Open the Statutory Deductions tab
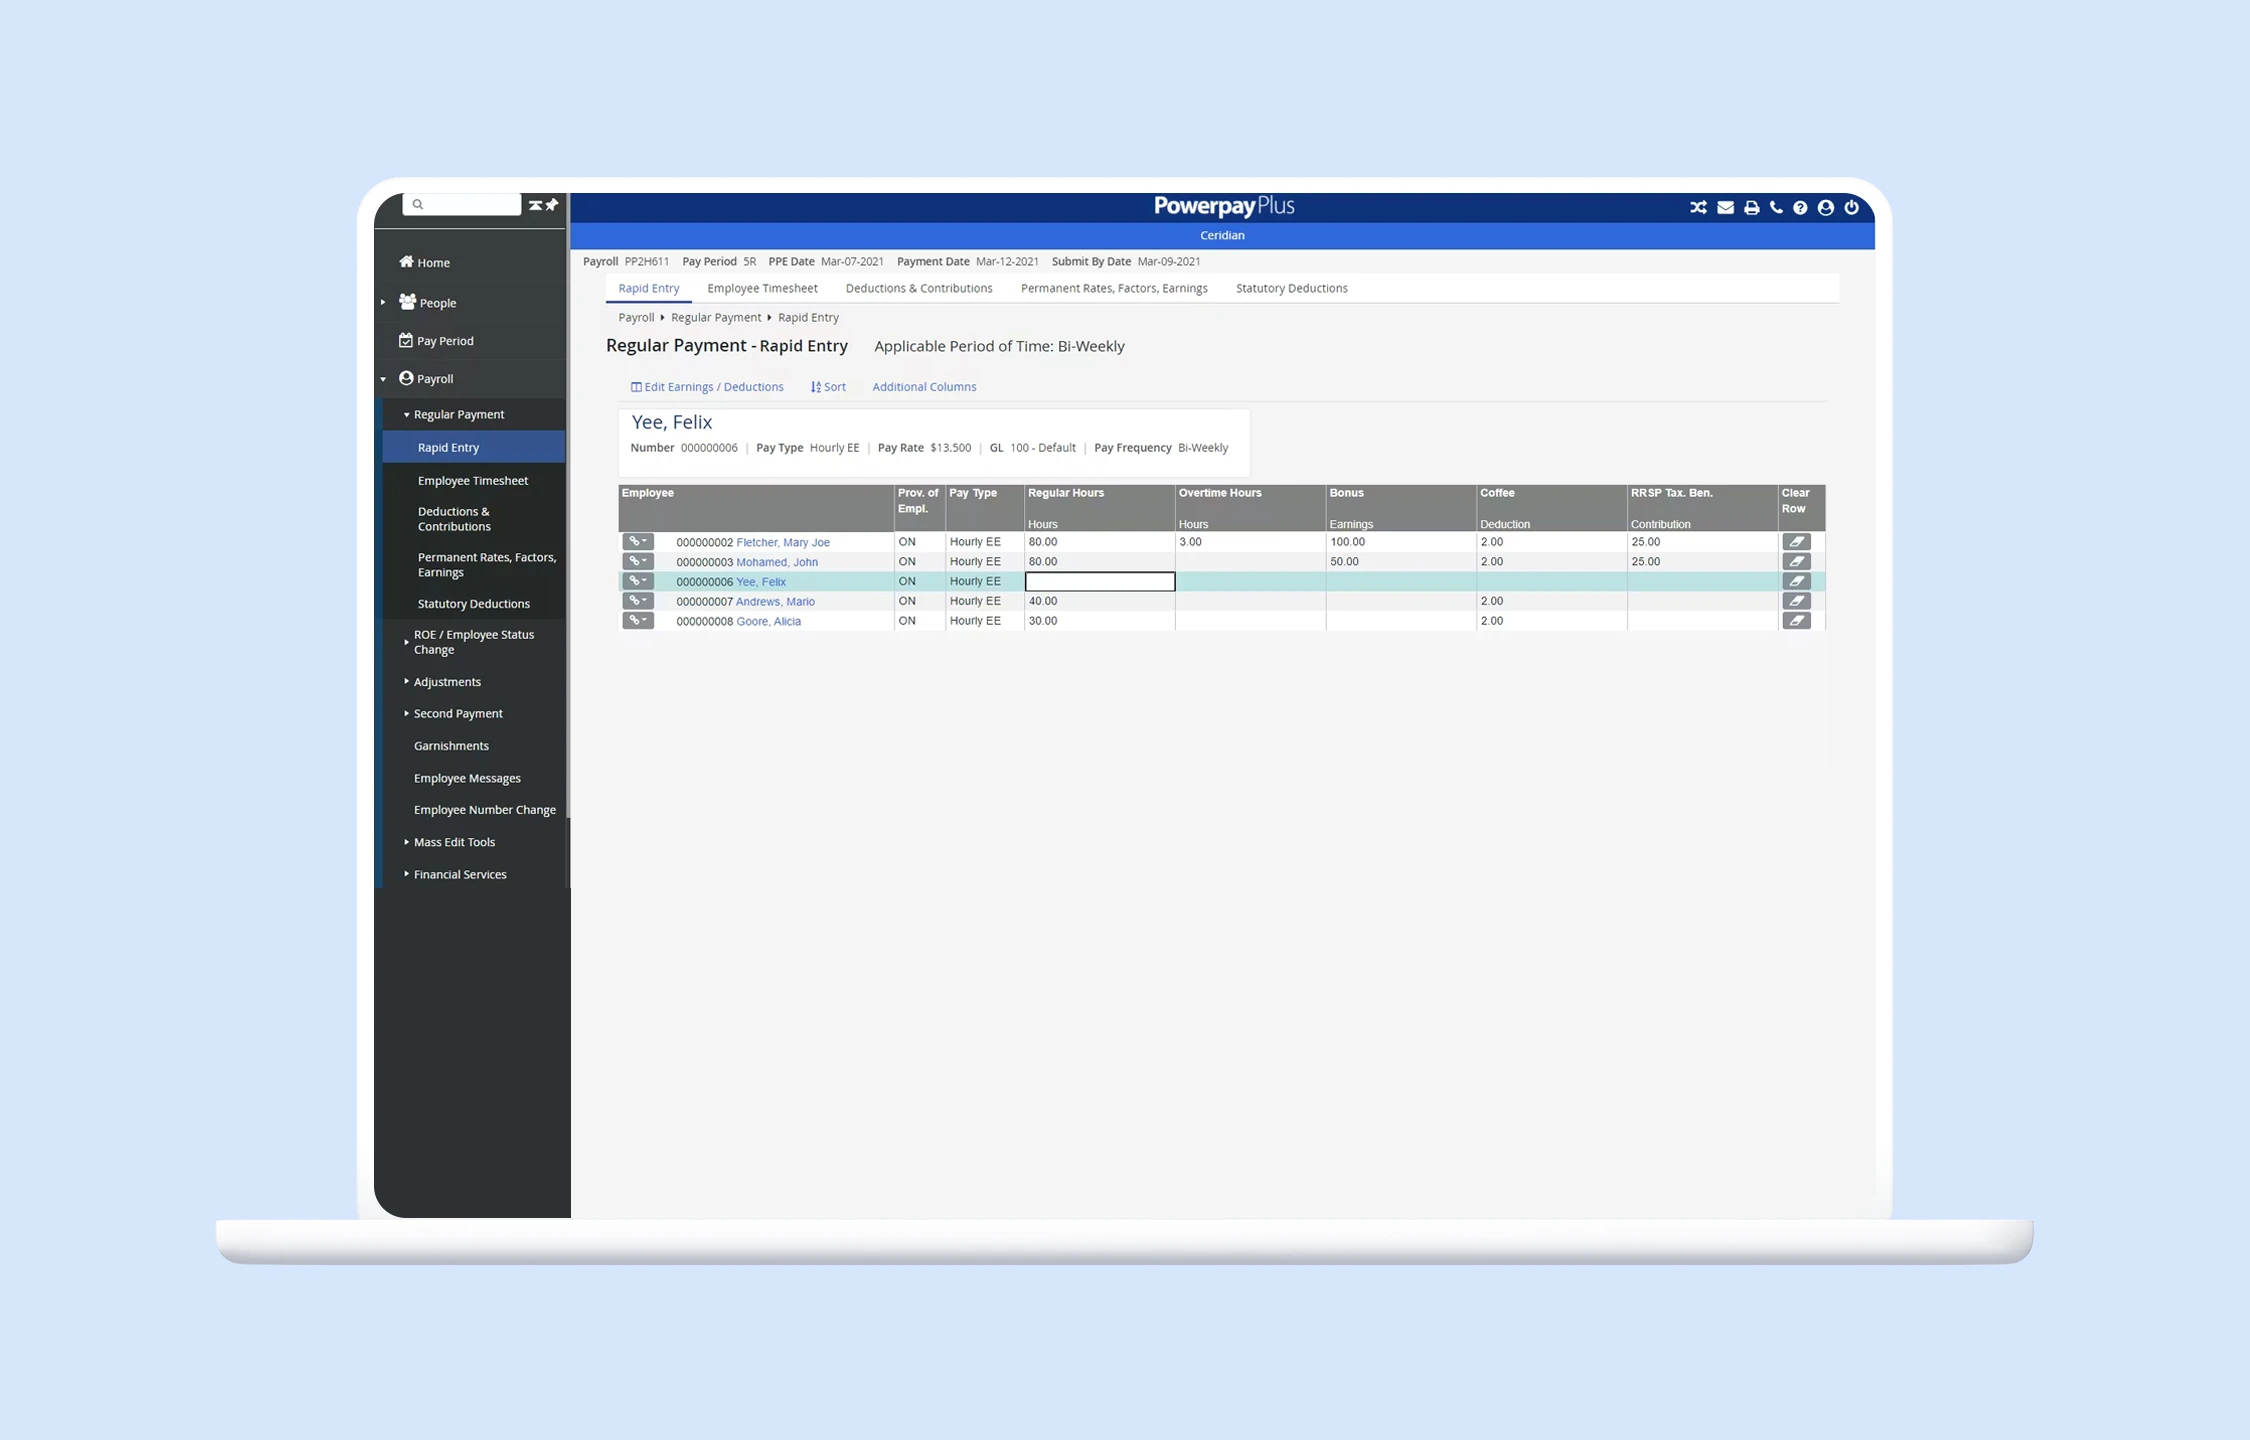The width and height of the screenshot is (2250, 1440). pyautogui.click(x=1291, y=288)
